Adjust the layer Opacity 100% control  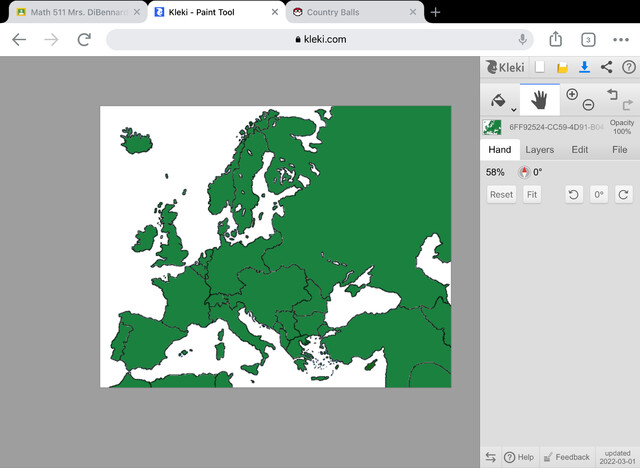(622, 127)
